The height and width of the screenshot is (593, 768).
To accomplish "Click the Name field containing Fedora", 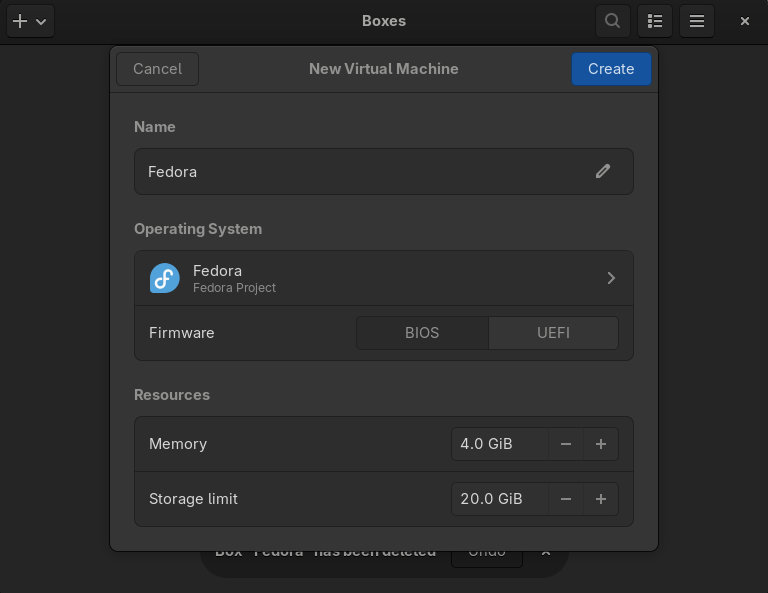I will pyautogui.click(x=384, y=172).
